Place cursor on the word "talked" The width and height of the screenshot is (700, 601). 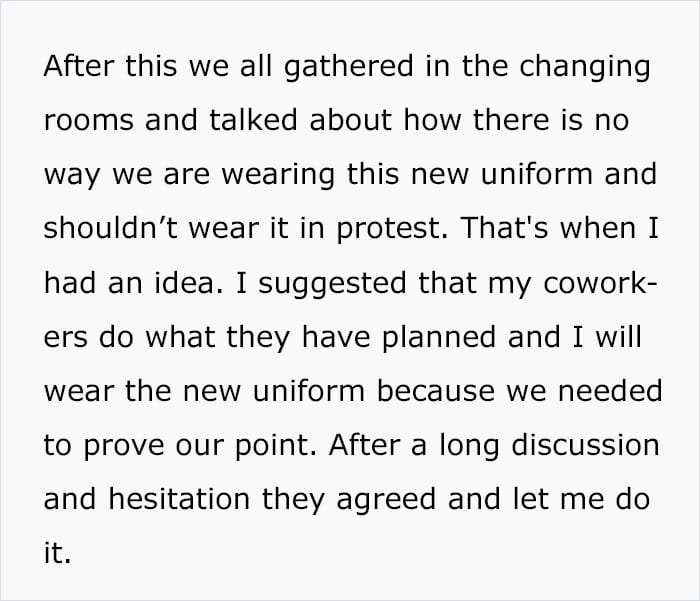click(253, 119)
